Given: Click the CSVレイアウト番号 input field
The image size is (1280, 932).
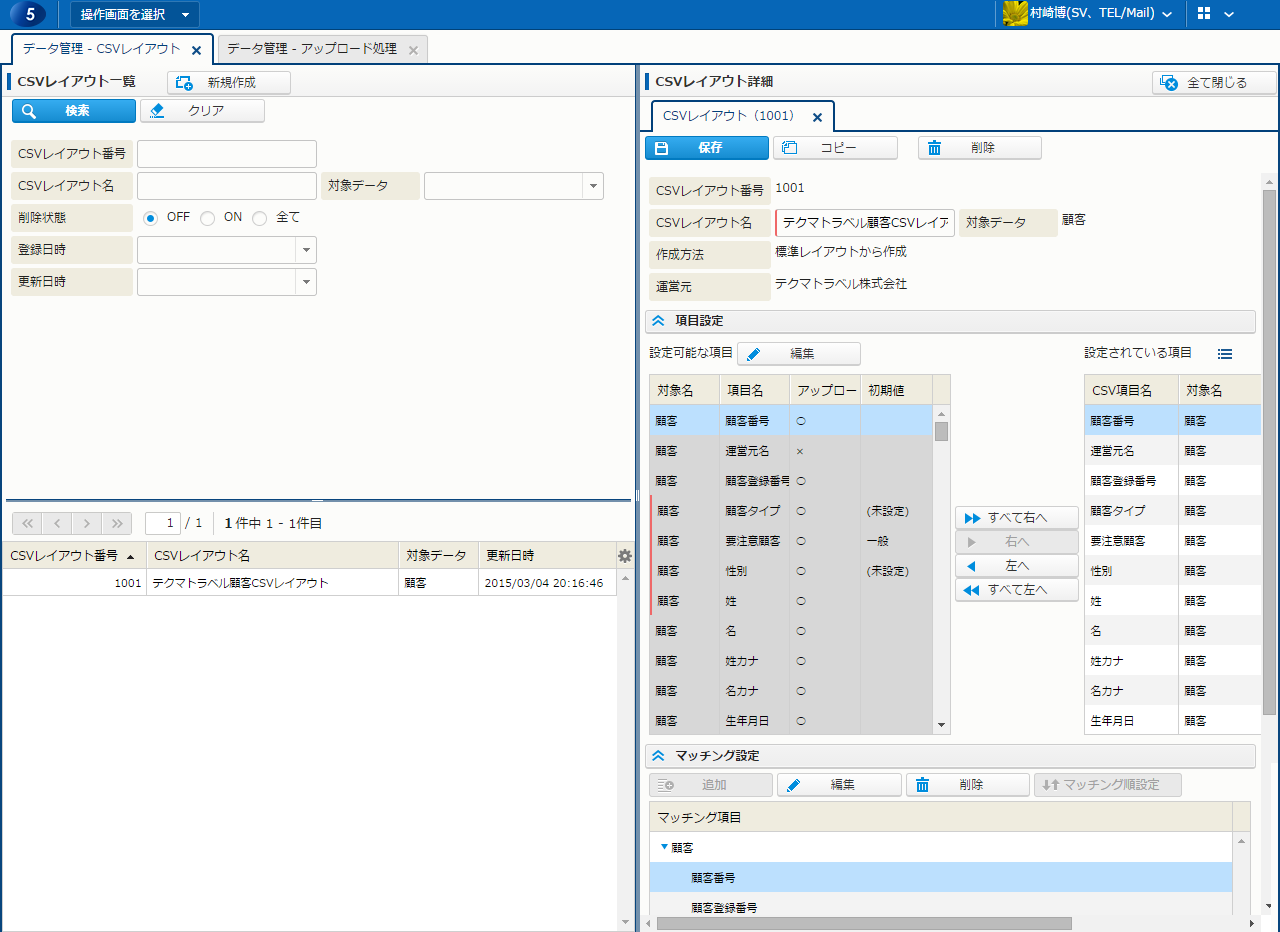Looking at the screenshot, I should pos(227,154).
